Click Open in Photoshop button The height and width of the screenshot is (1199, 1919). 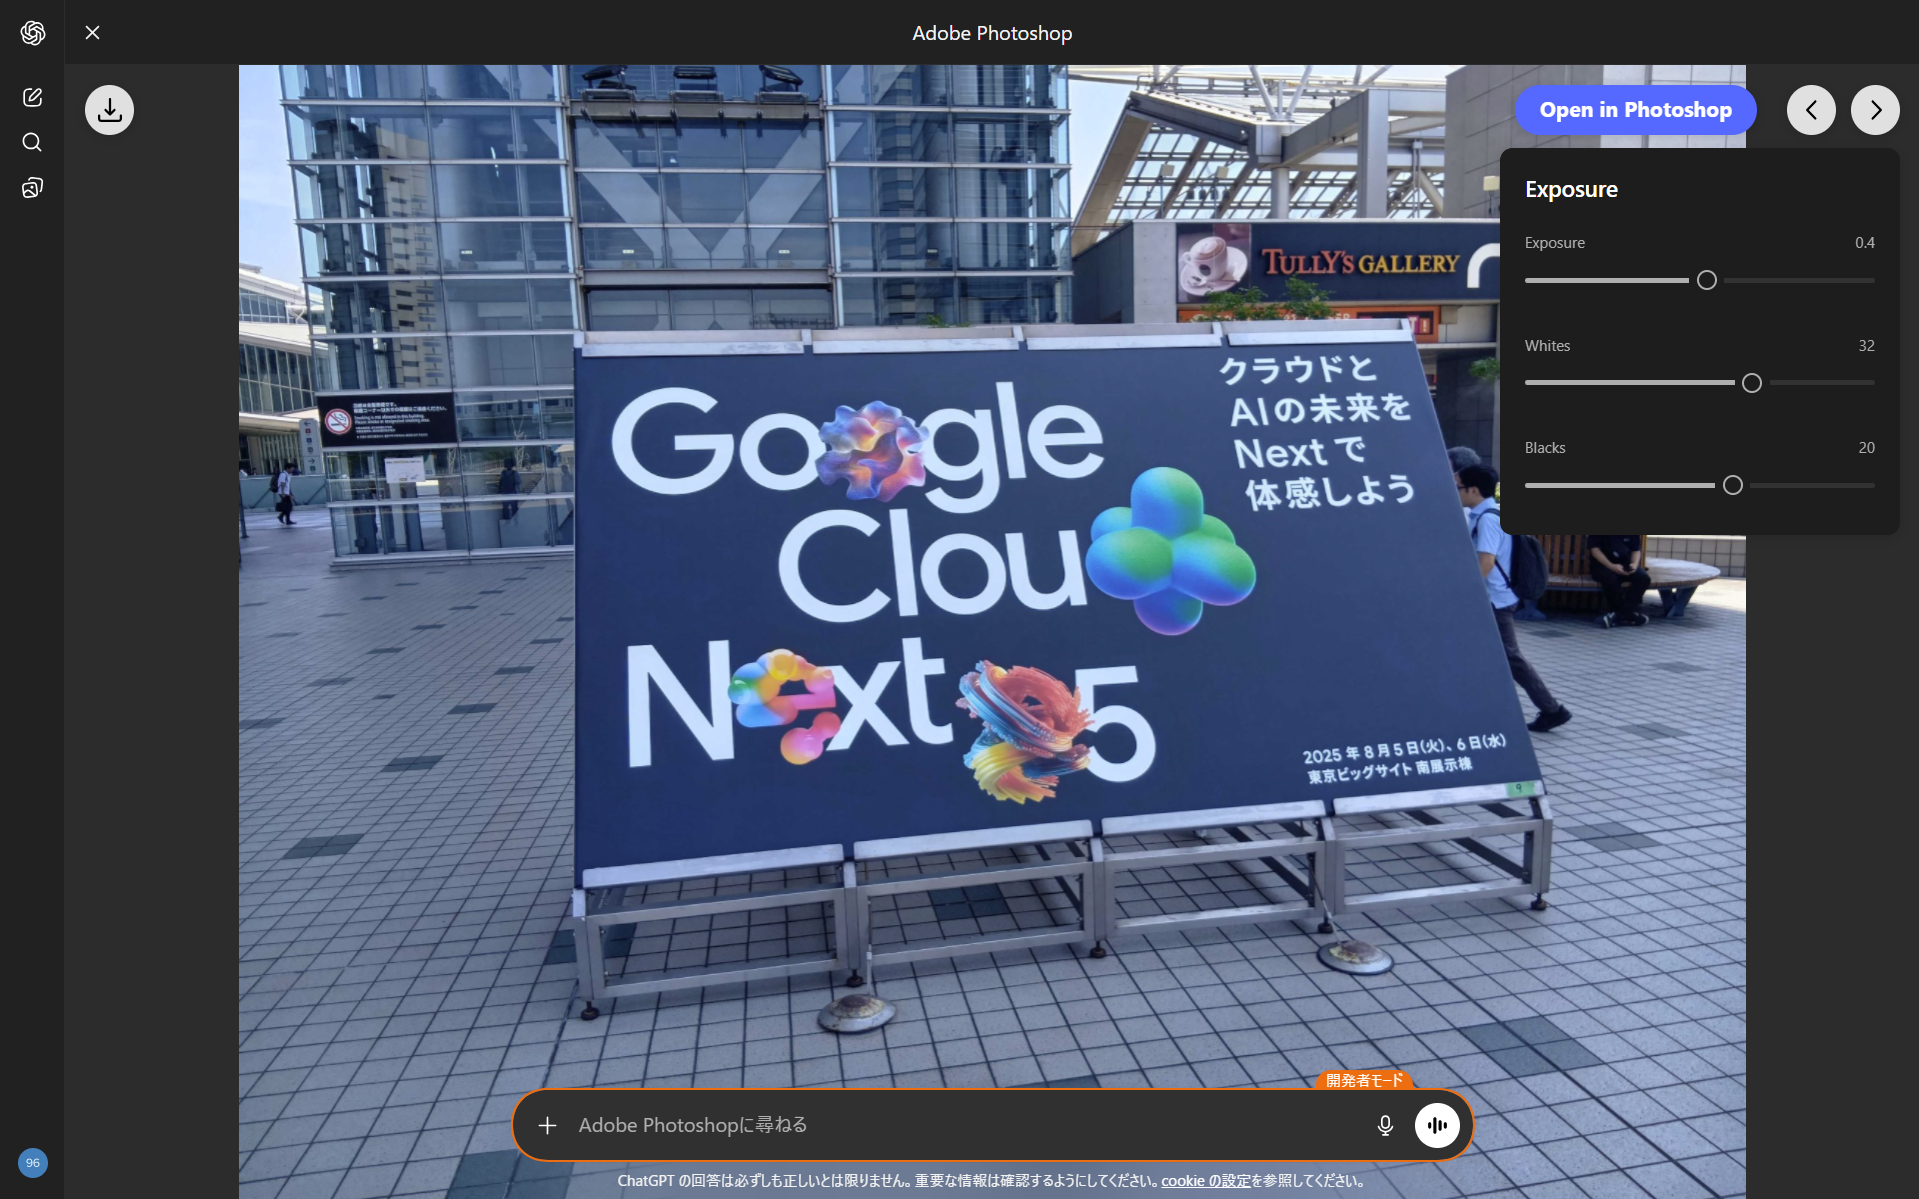(x=1636, y=110)
